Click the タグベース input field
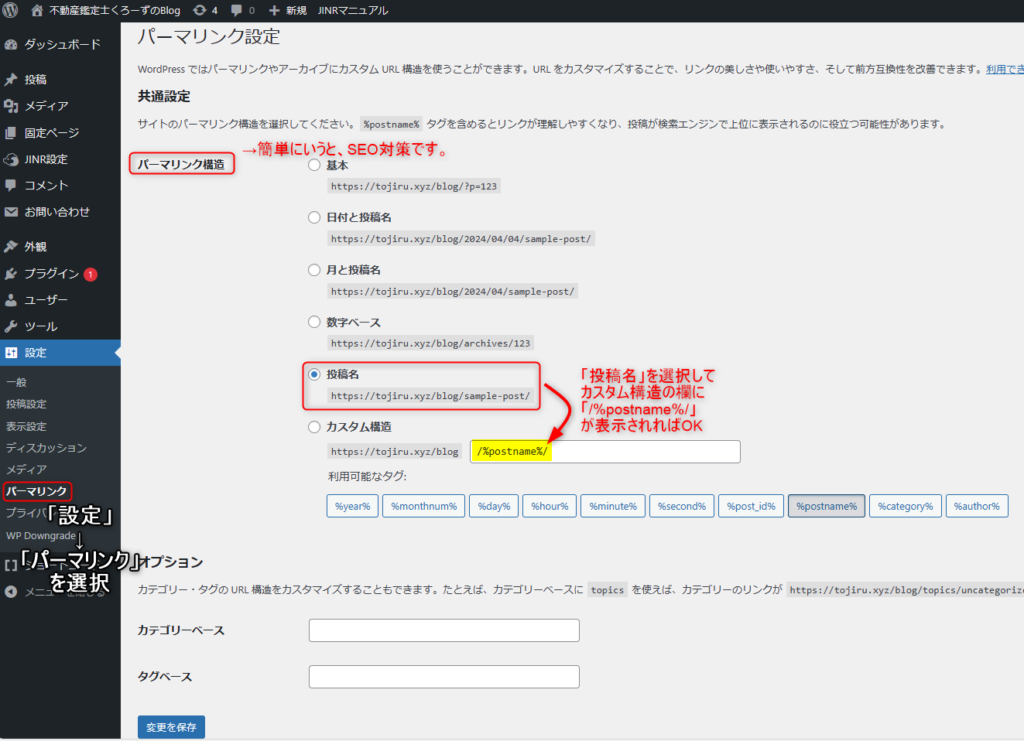 [x=444, y=676]
